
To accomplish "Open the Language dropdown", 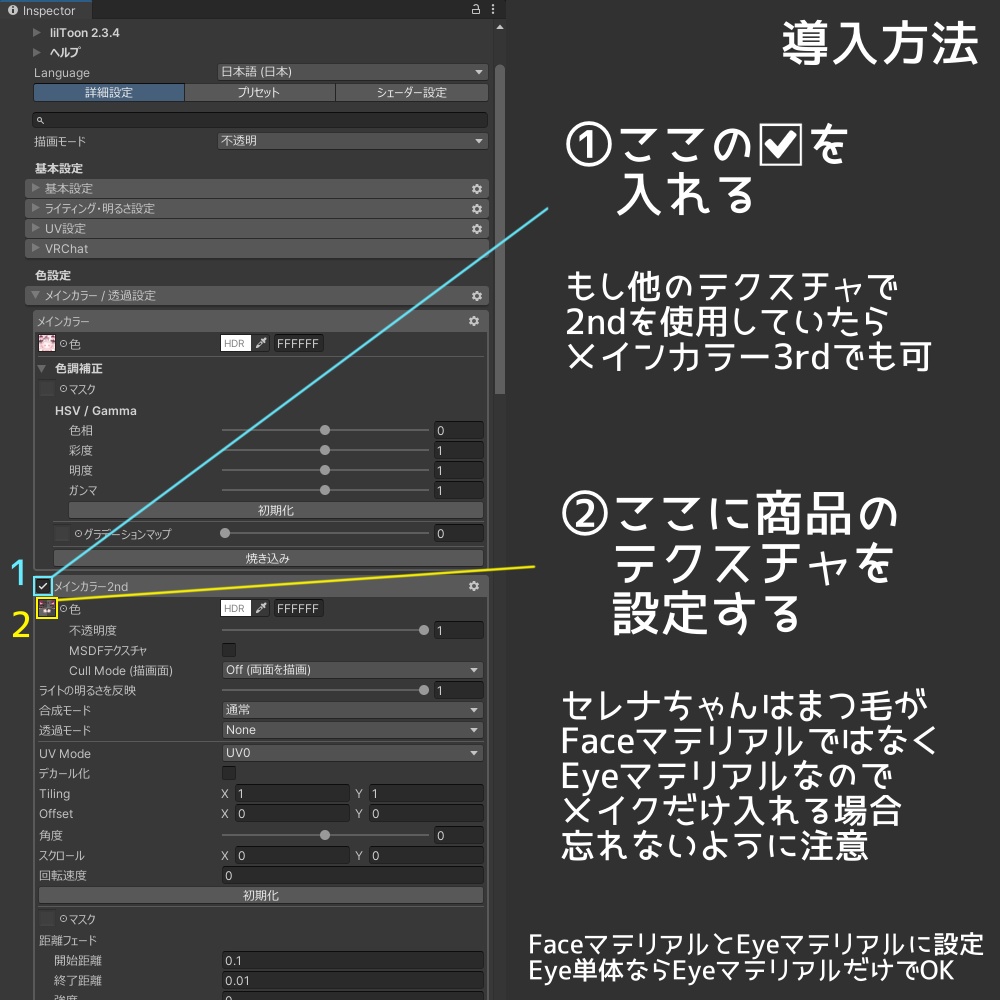I will 353,72.
